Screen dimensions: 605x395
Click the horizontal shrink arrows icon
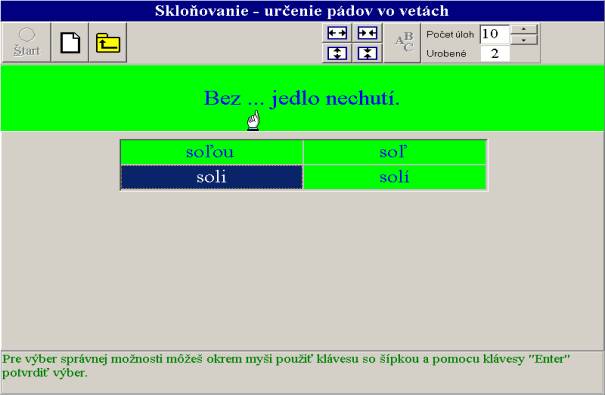click(367, 33)
